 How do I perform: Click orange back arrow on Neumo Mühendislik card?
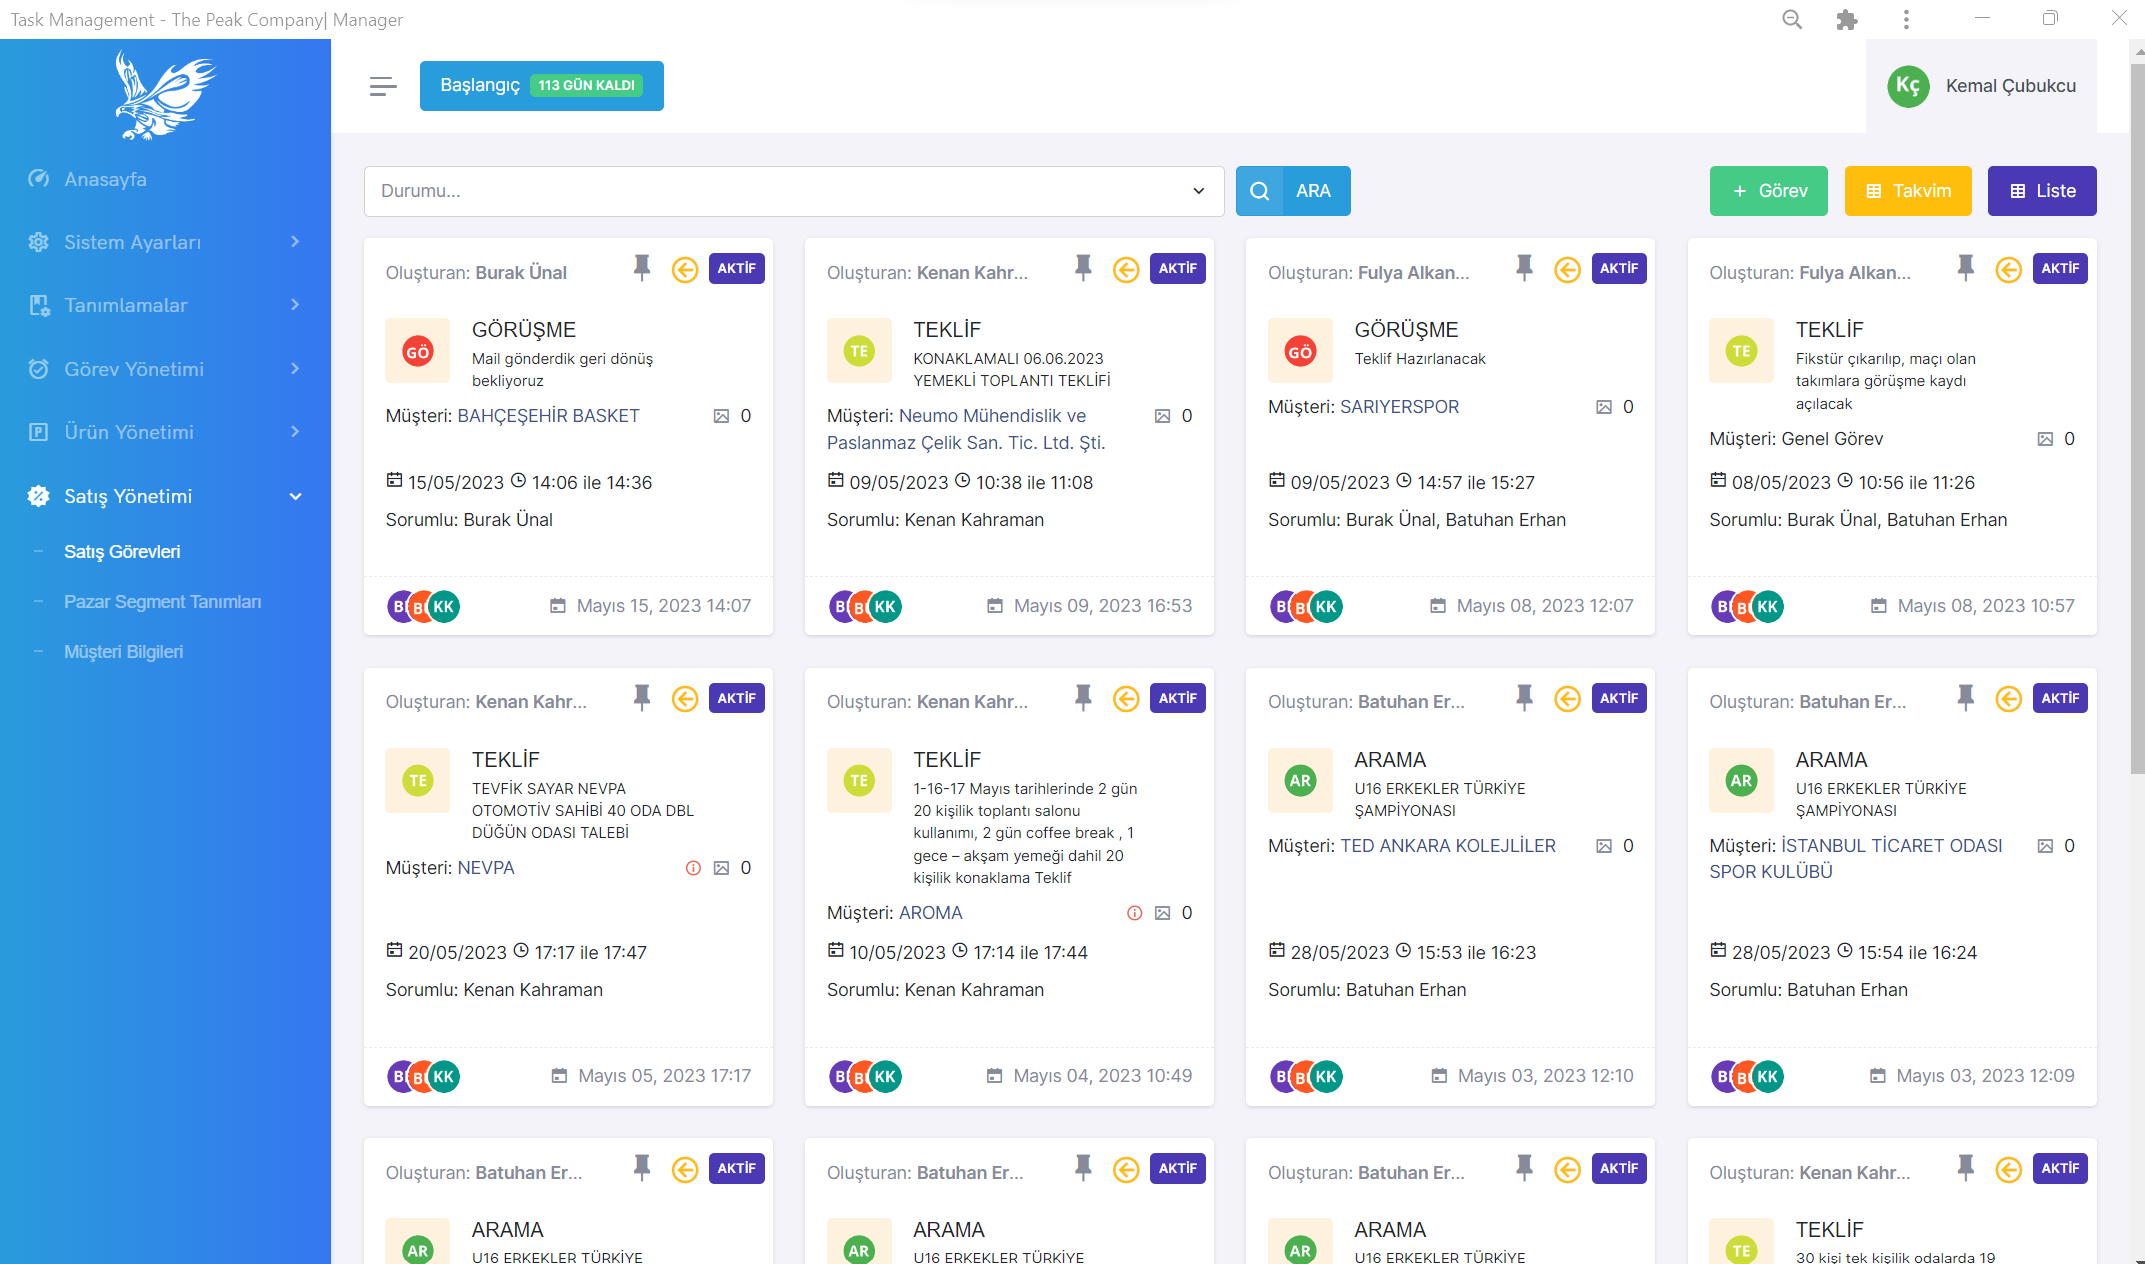pyautogui.click(x=1126, y=270)
